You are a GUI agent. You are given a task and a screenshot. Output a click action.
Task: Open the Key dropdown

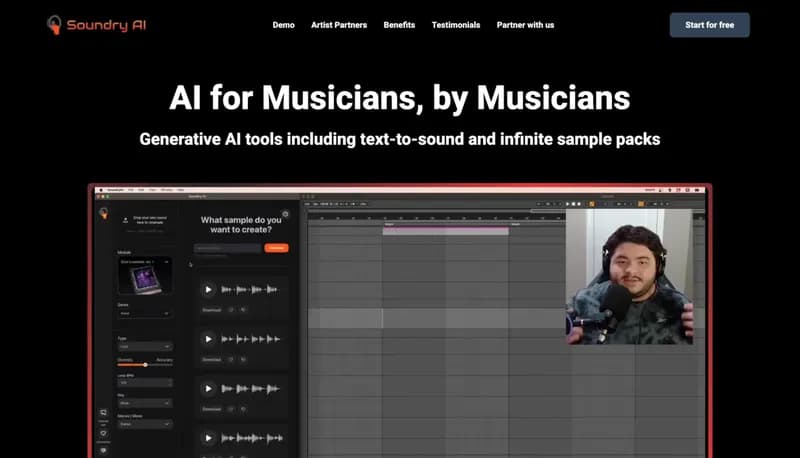145,403
